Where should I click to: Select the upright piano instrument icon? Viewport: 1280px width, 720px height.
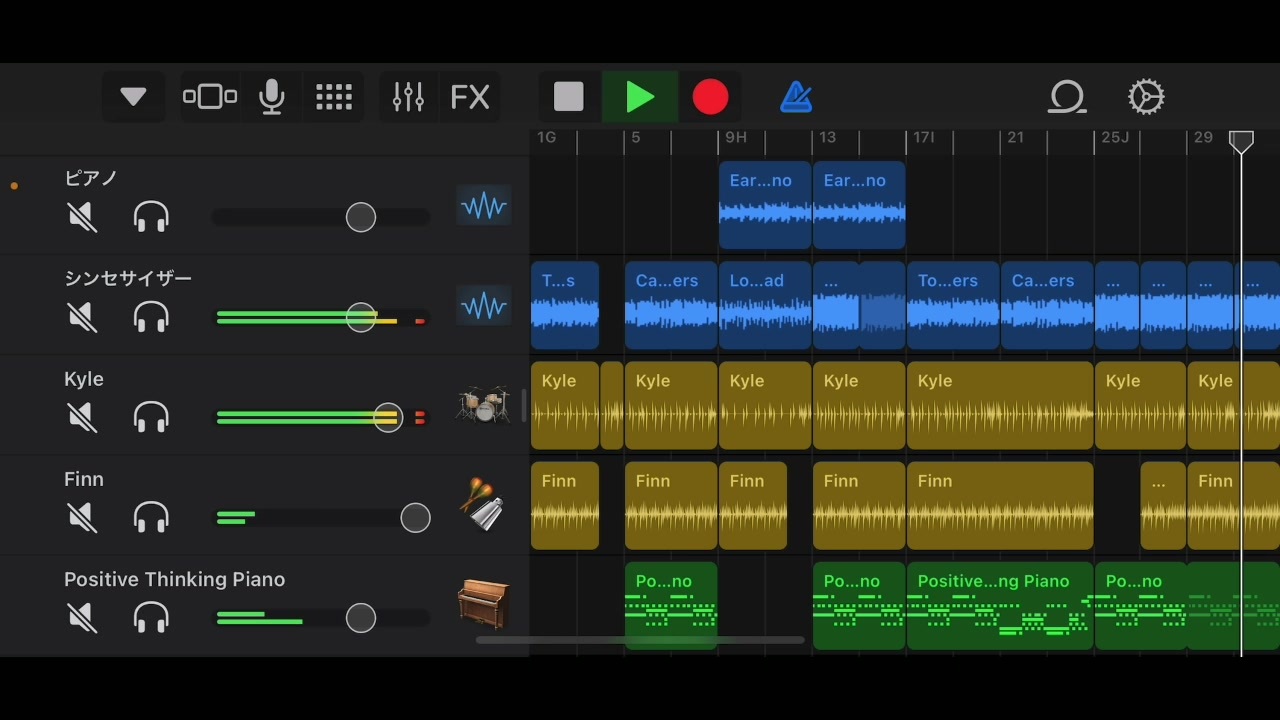point(484,604)
